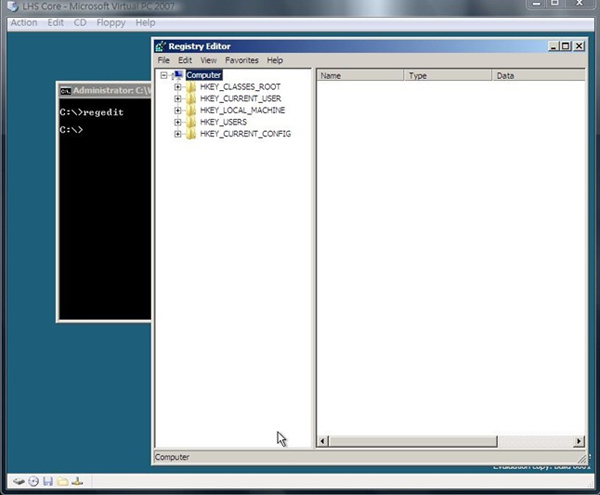
Task: Click the HKEY_USERS folder icon
Action: (190, 122)
